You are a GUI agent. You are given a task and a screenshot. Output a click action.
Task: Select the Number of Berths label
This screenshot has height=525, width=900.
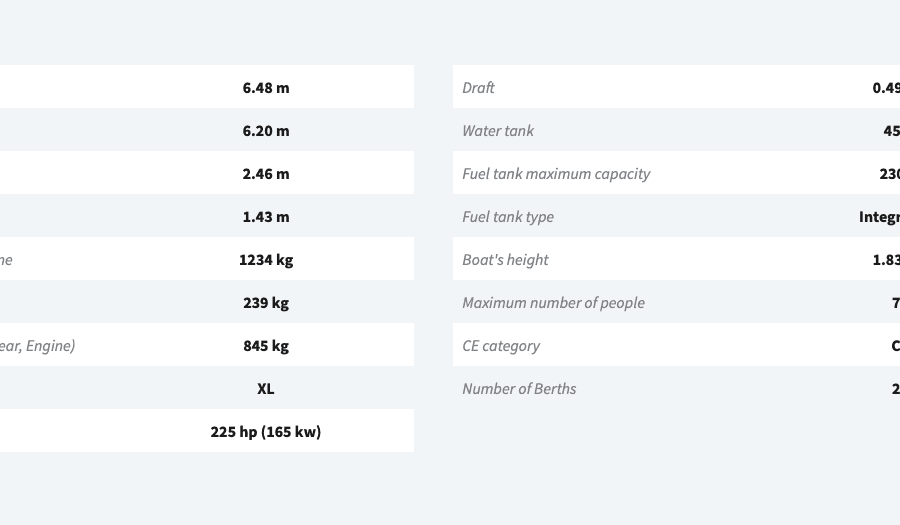tap(519, 389)
